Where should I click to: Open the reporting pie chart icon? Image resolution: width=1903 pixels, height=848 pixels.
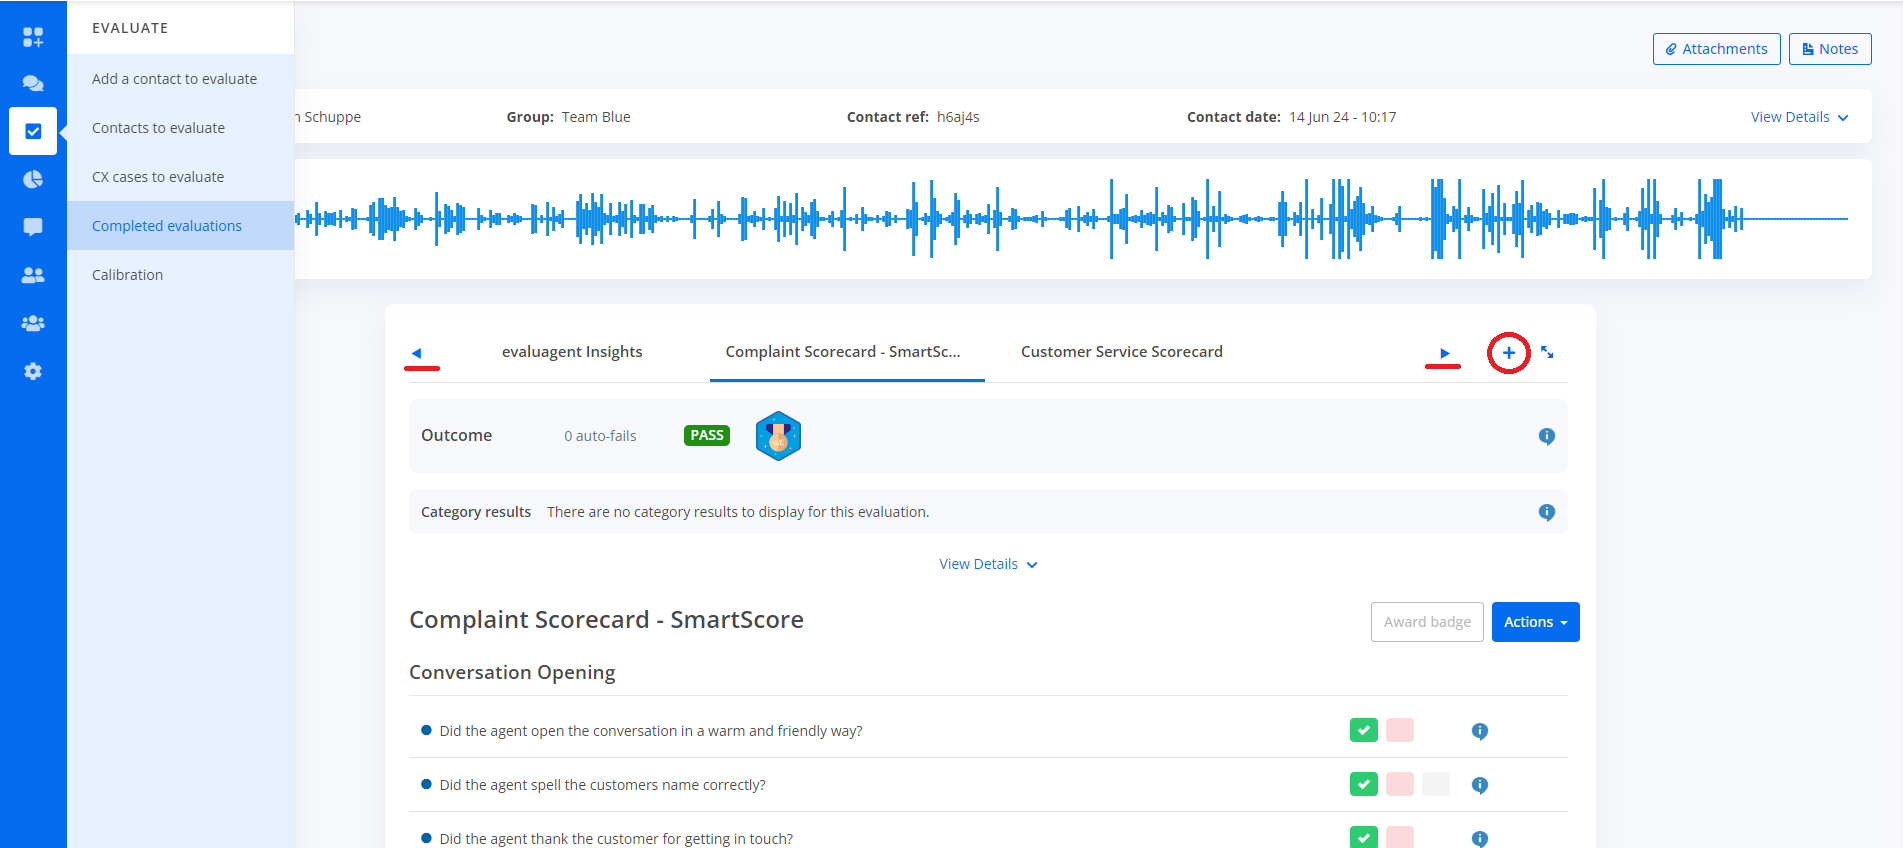pos(33,179)
